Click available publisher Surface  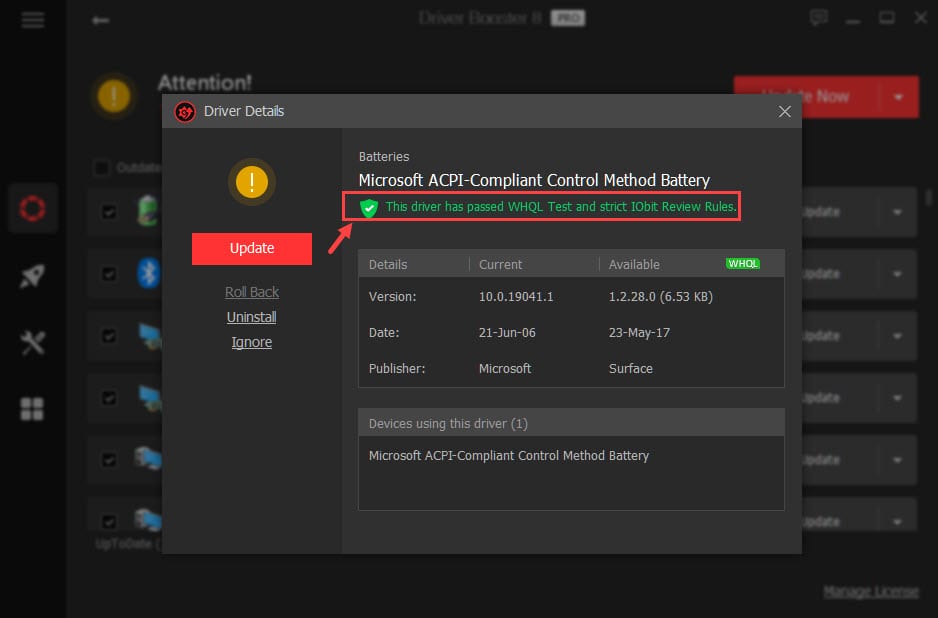pos(631,369)
